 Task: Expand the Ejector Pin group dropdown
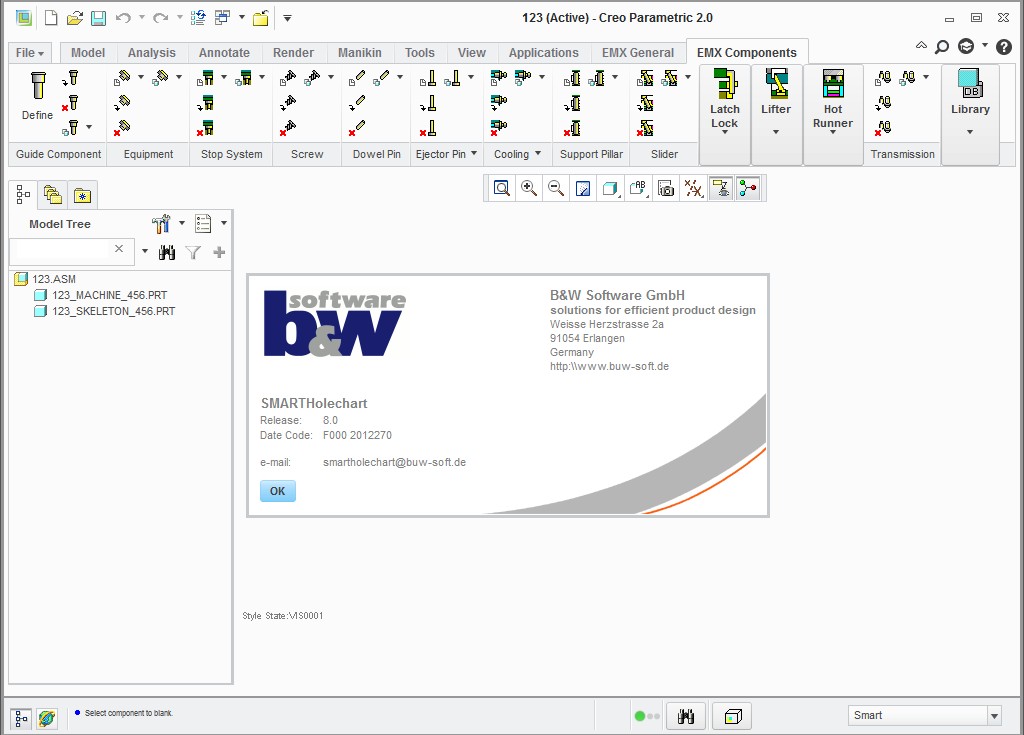[473, 154]
